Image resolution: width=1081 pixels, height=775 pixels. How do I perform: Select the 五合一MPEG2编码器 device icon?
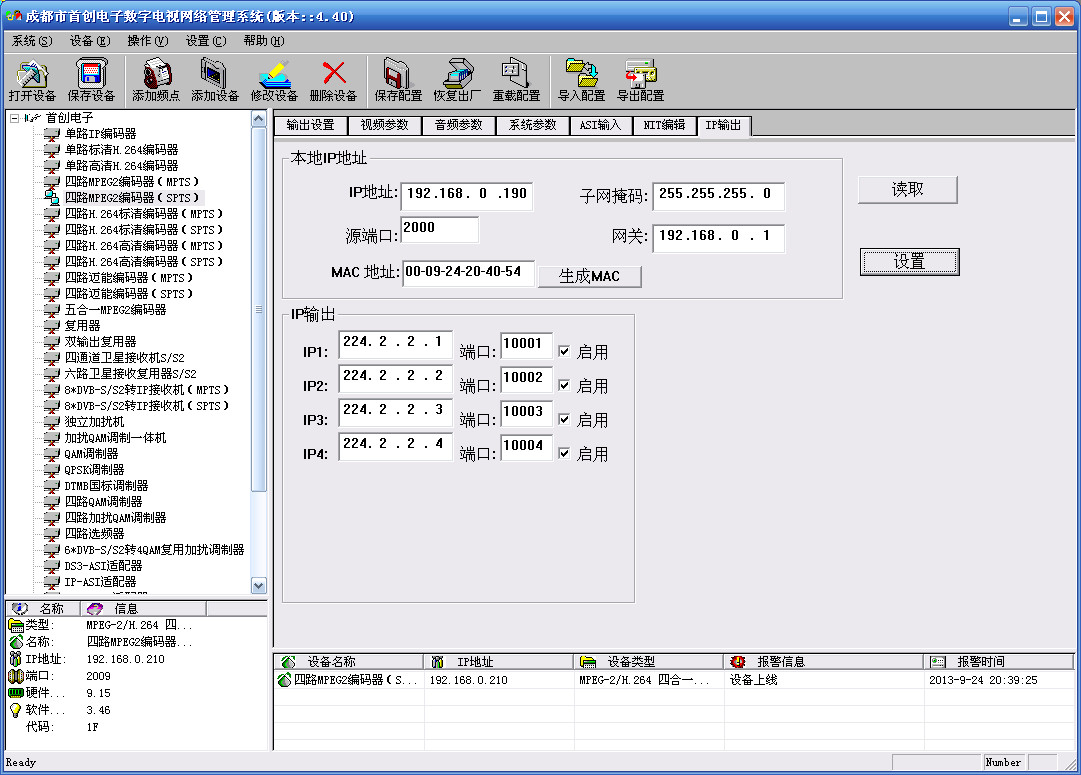(x=52, y=310)
